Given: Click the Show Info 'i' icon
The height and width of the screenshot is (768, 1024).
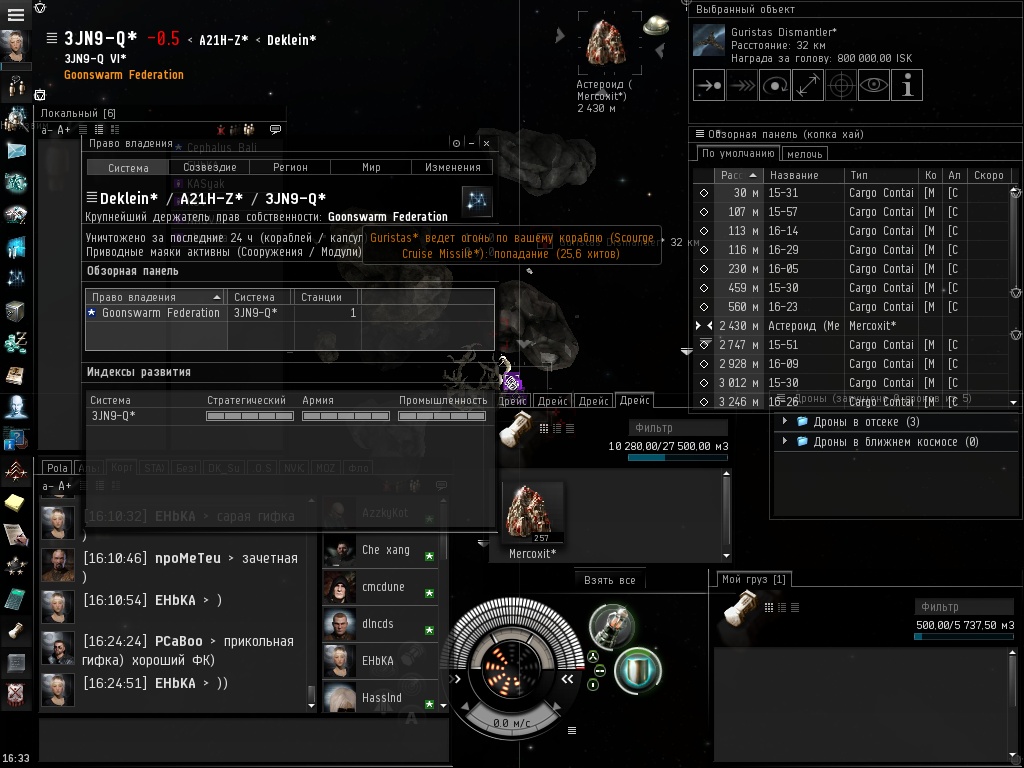Looking at the screenshot, I should pos(907,86).
